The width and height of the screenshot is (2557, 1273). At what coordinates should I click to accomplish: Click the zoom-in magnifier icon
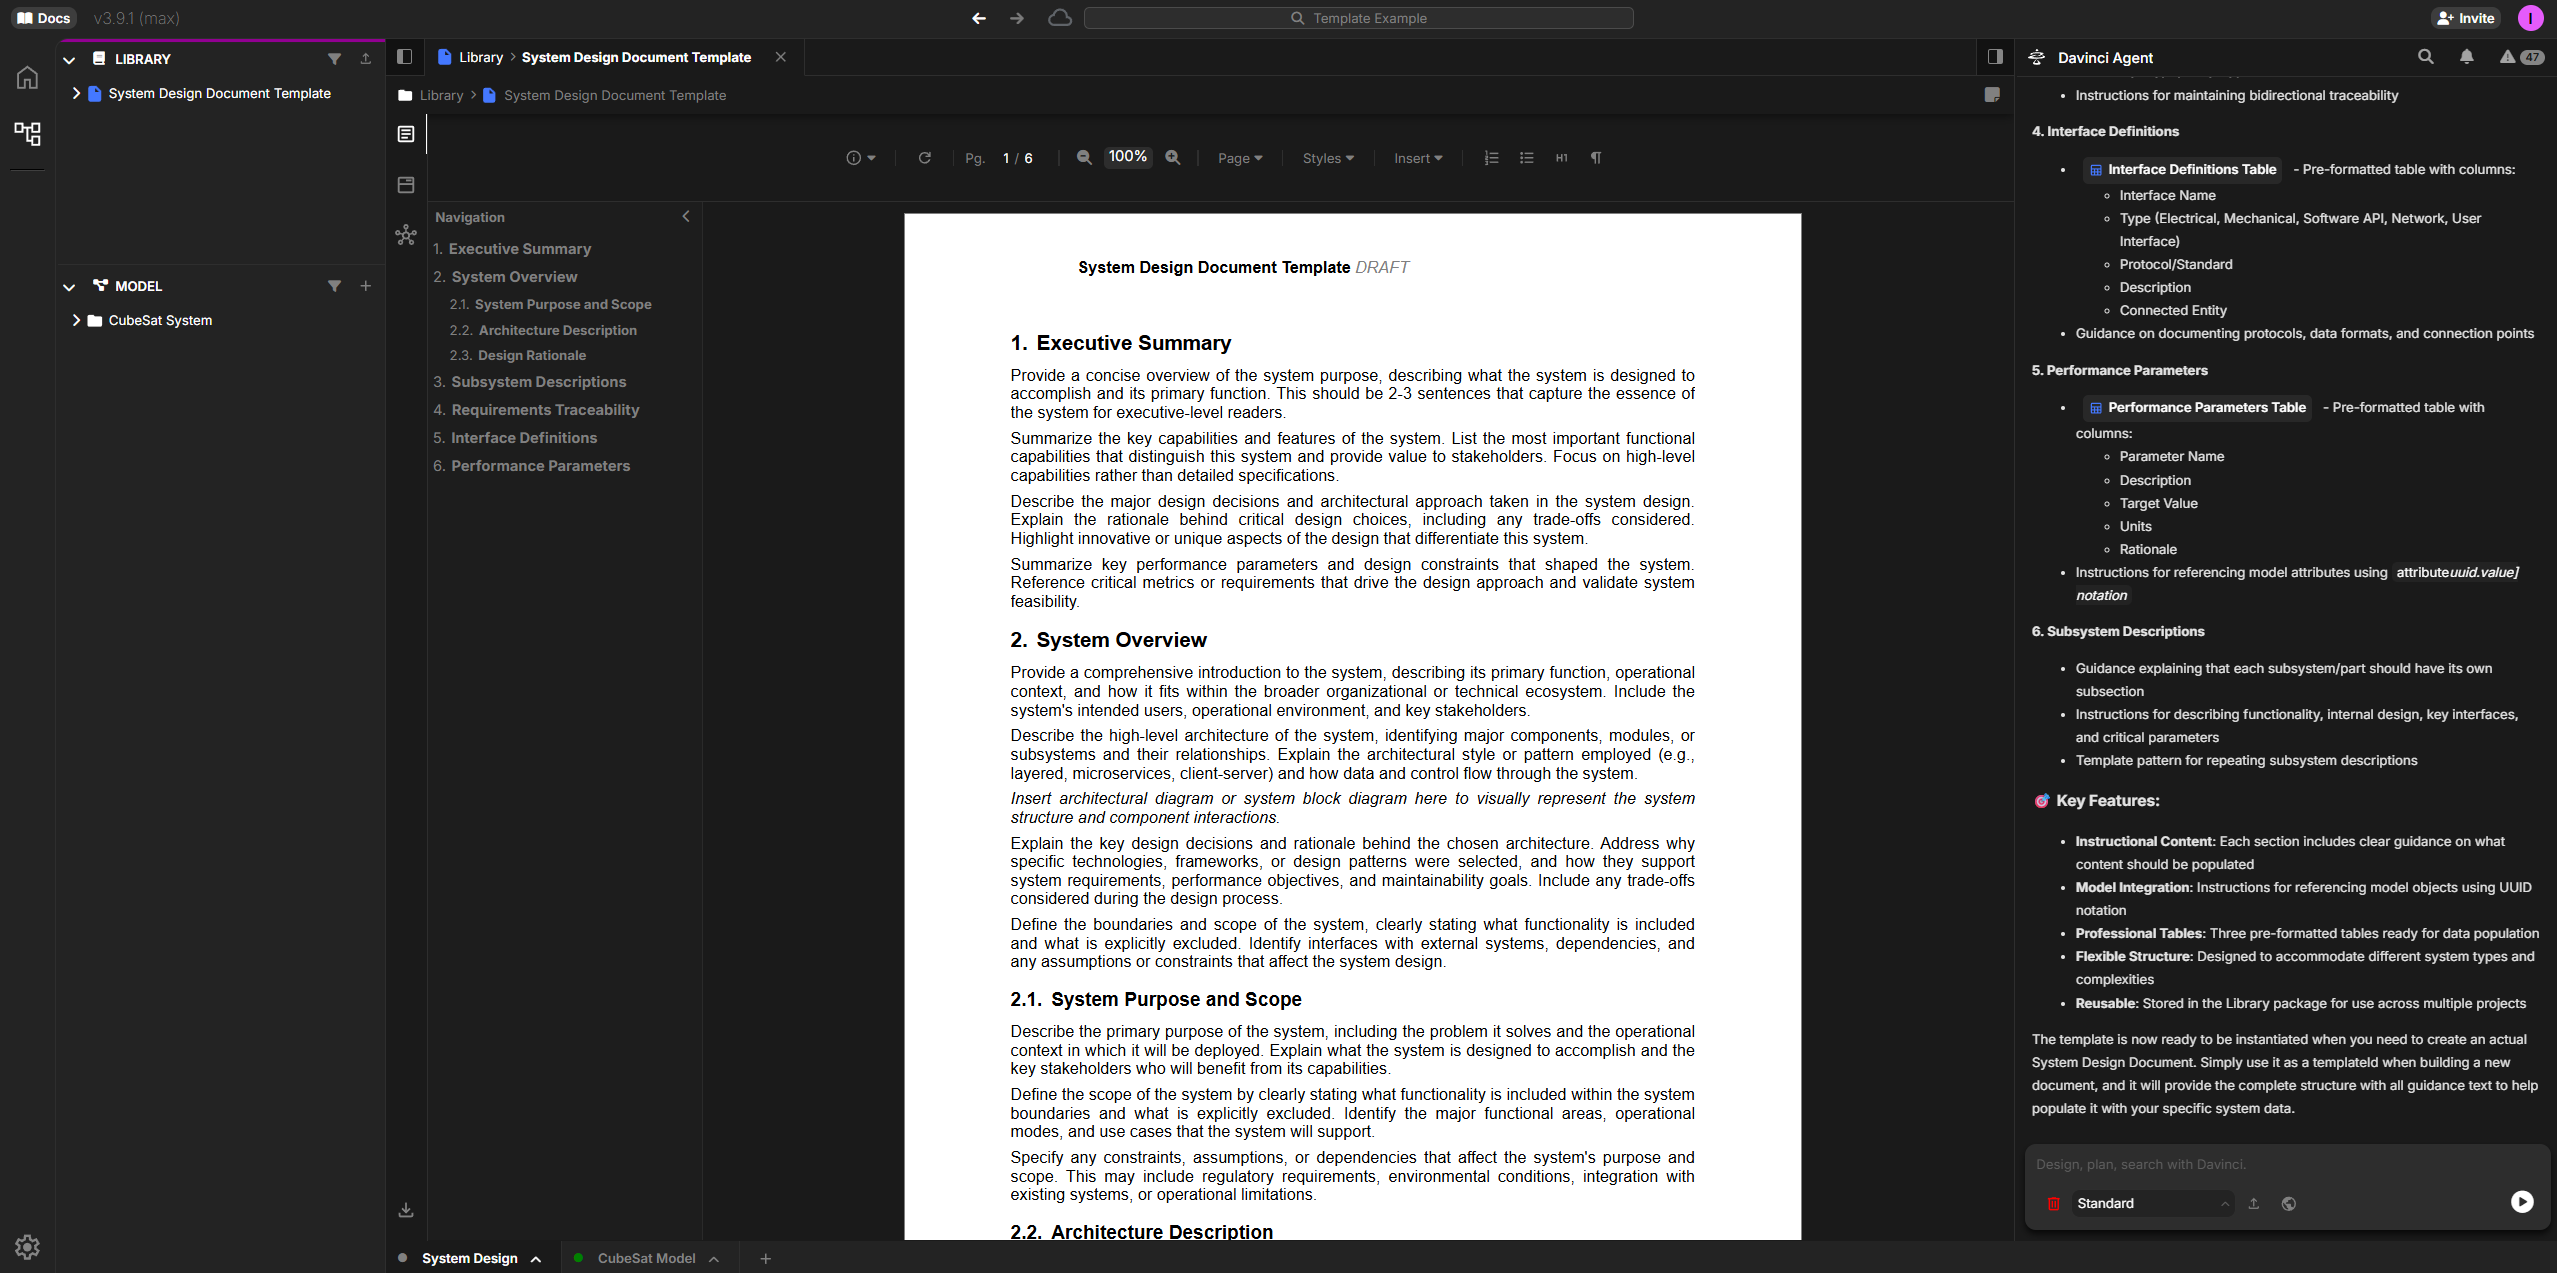pos(1172,157)
